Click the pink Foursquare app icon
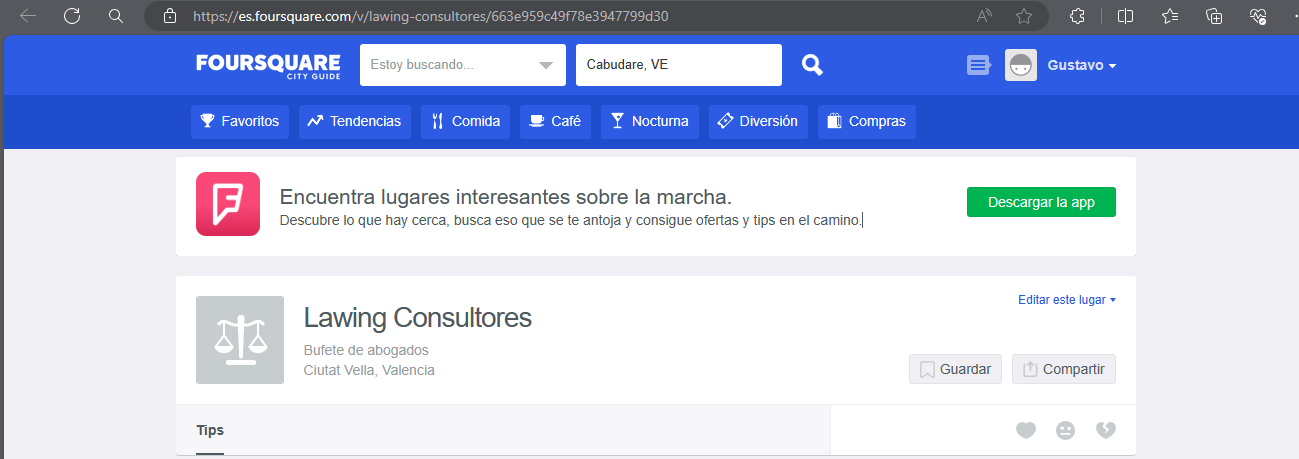 click(228, 204)
